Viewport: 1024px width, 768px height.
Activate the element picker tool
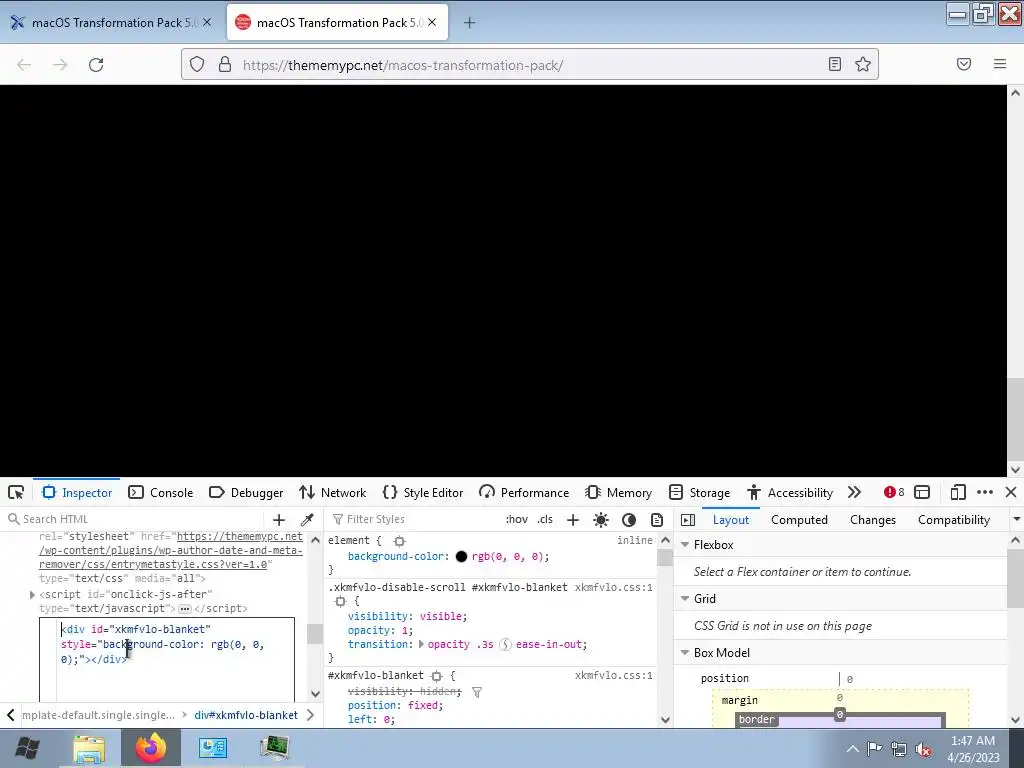pyautogui.click(x=16, y=492)
